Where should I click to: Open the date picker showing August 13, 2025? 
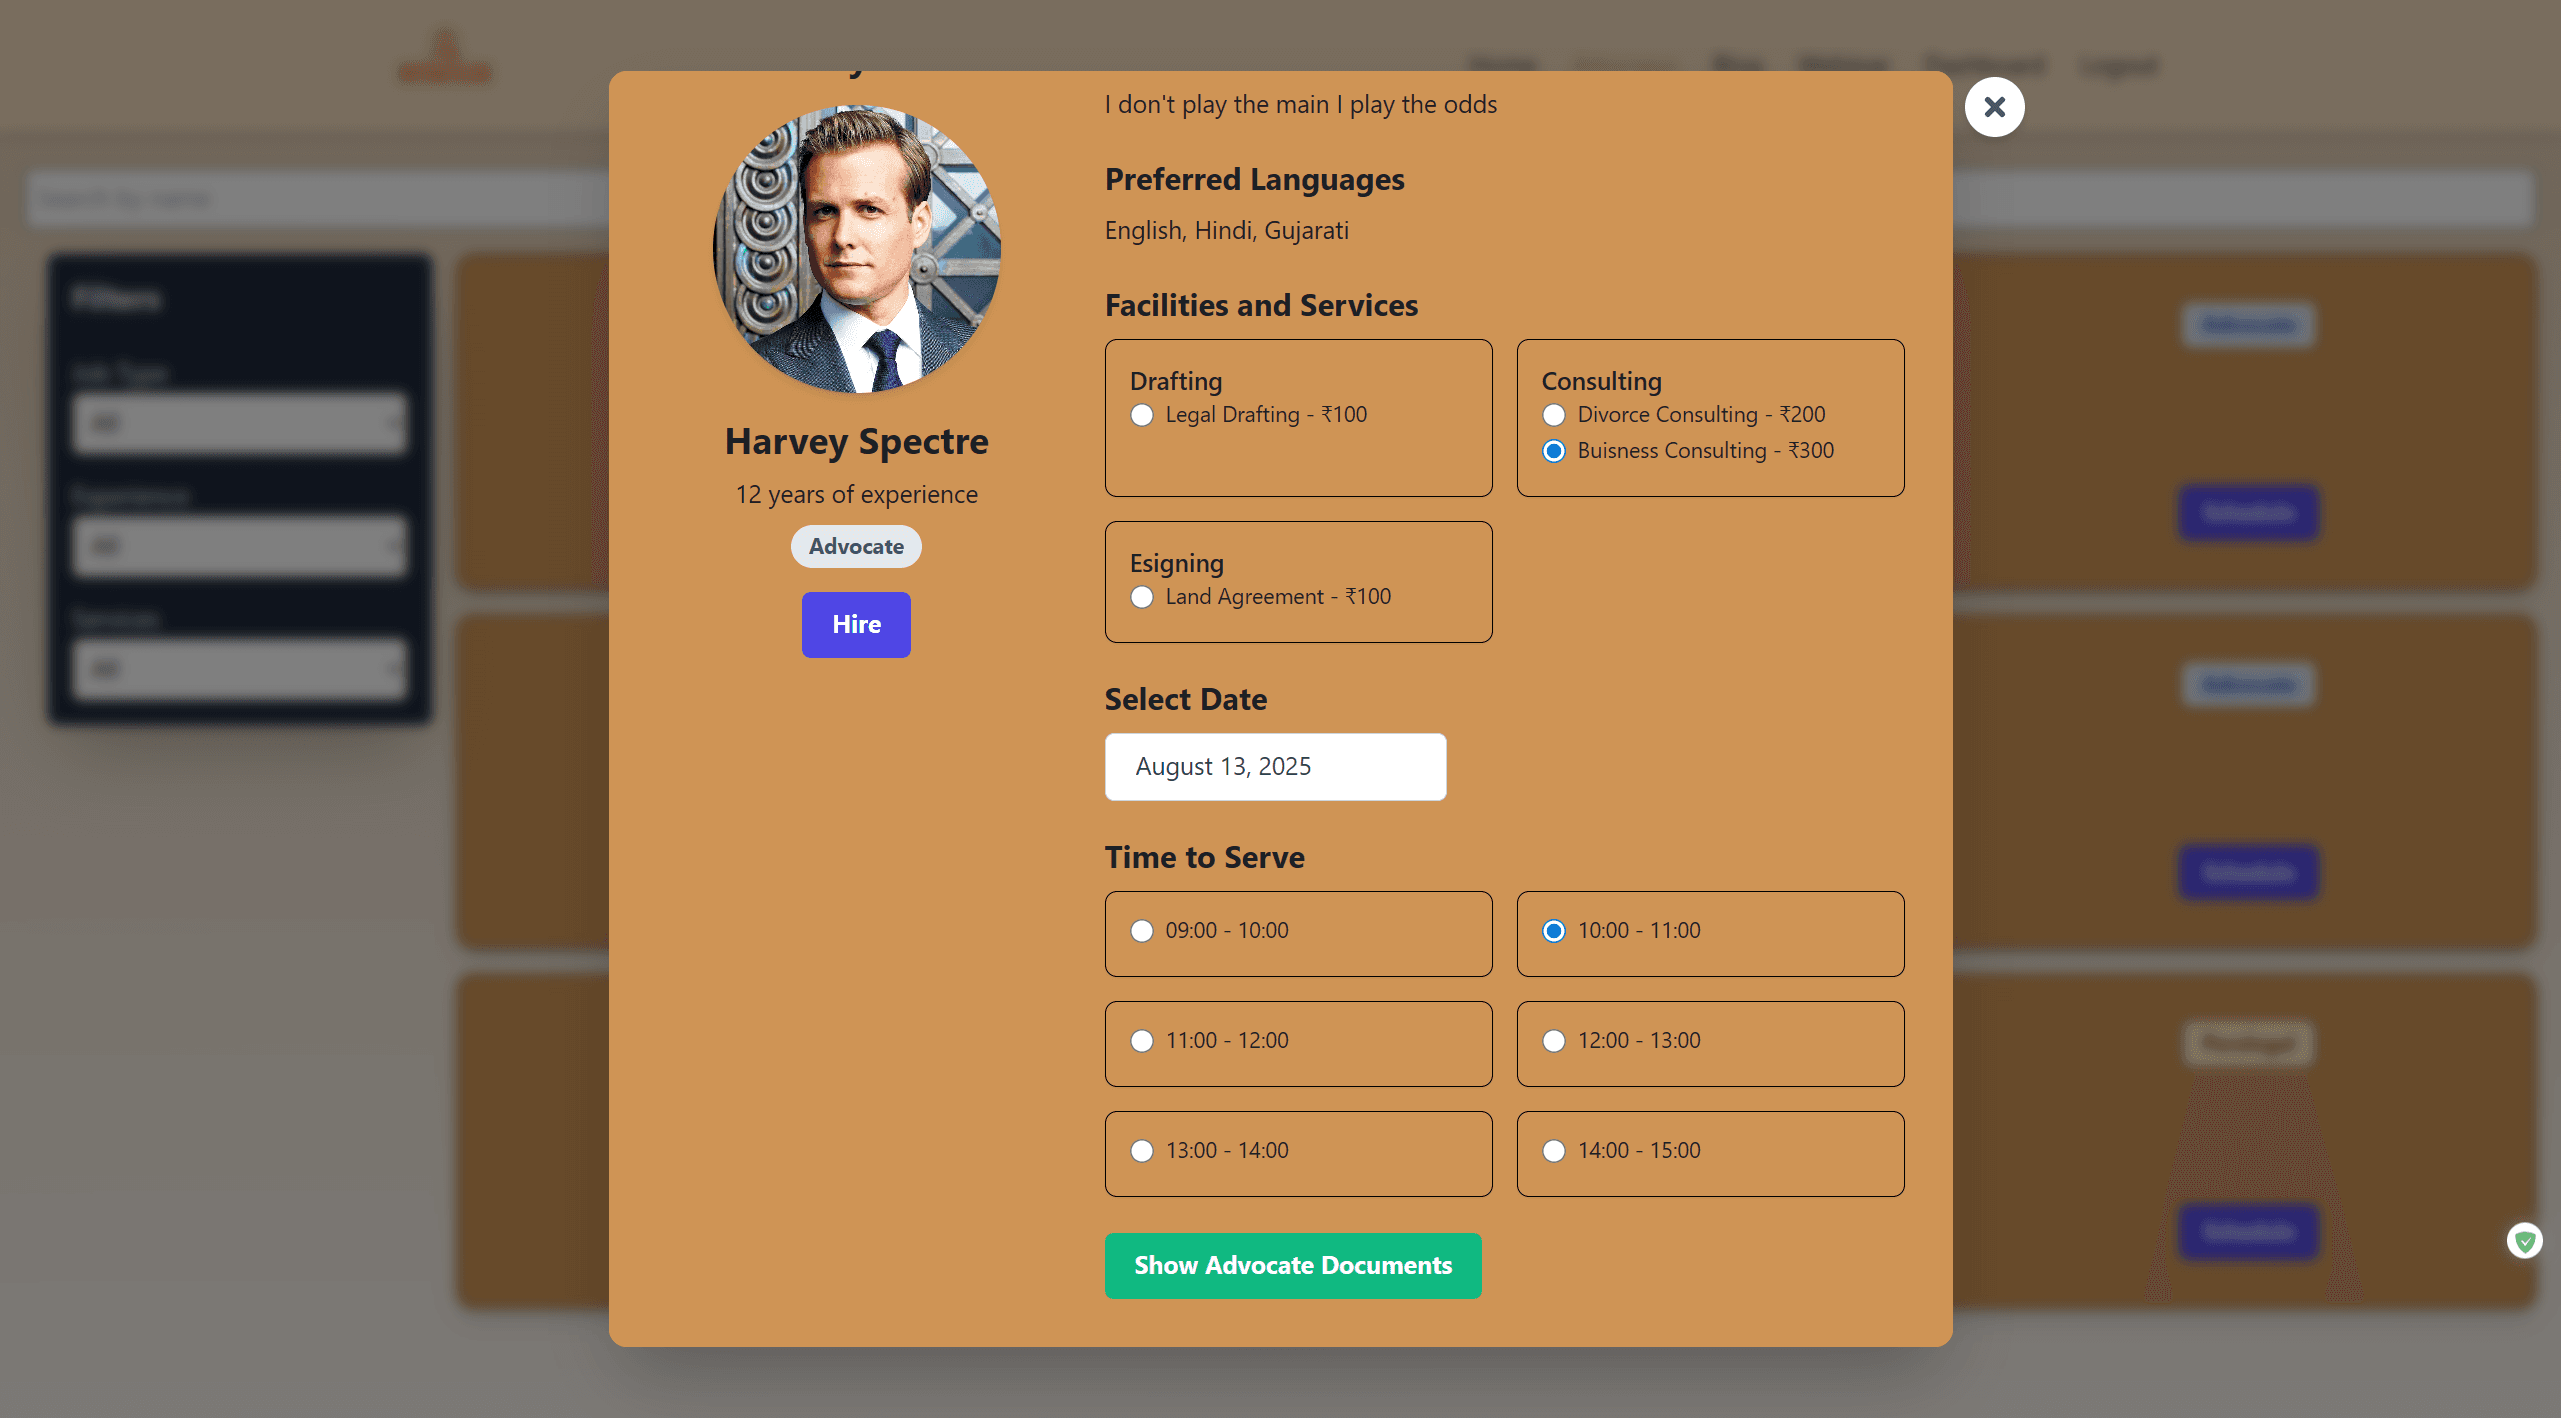[x=1275, y=766]
